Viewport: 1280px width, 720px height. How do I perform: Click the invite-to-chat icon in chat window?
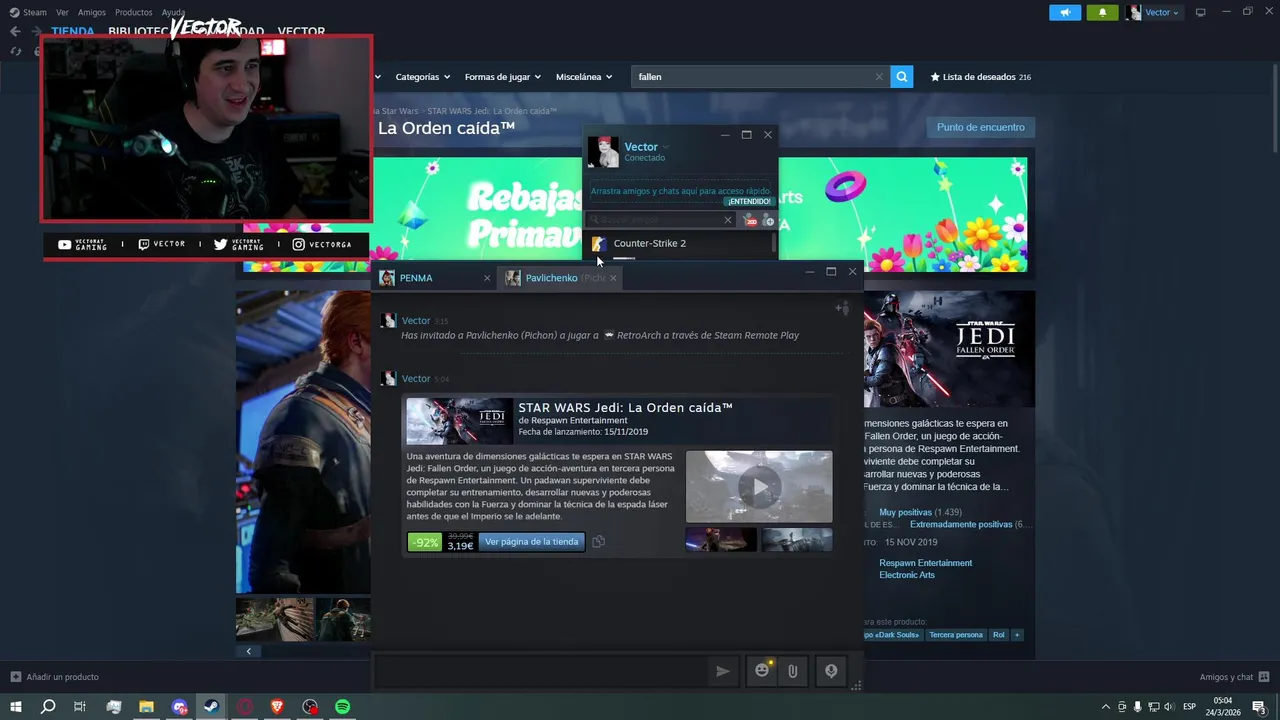[x=842, y=308]
